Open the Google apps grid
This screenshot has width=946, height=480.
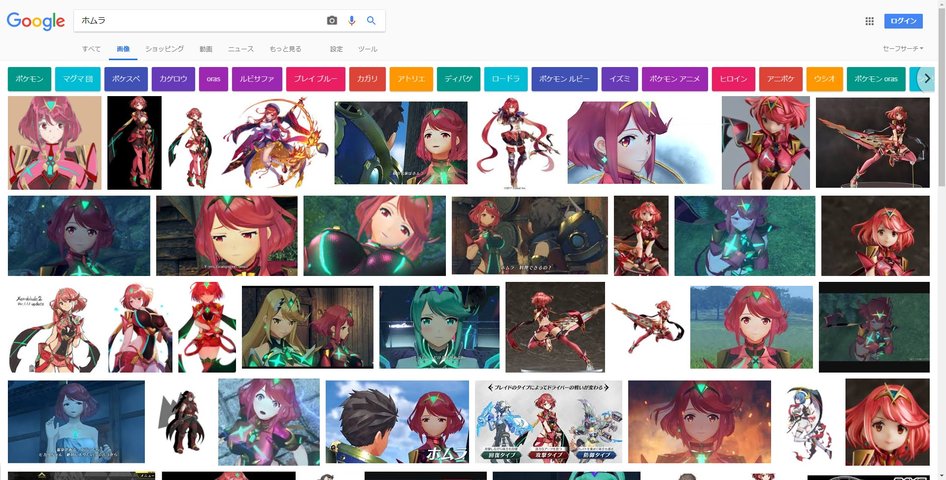click(x=869, y=21)
